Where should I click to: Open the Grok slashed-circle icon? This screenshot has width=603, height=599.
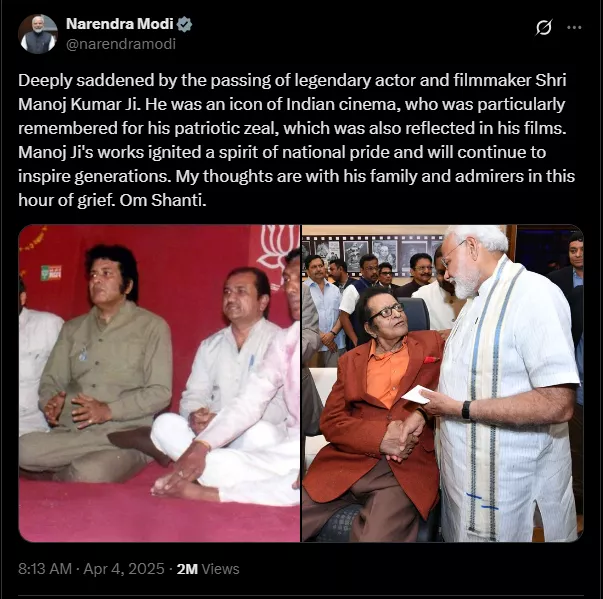pos(544,27)
